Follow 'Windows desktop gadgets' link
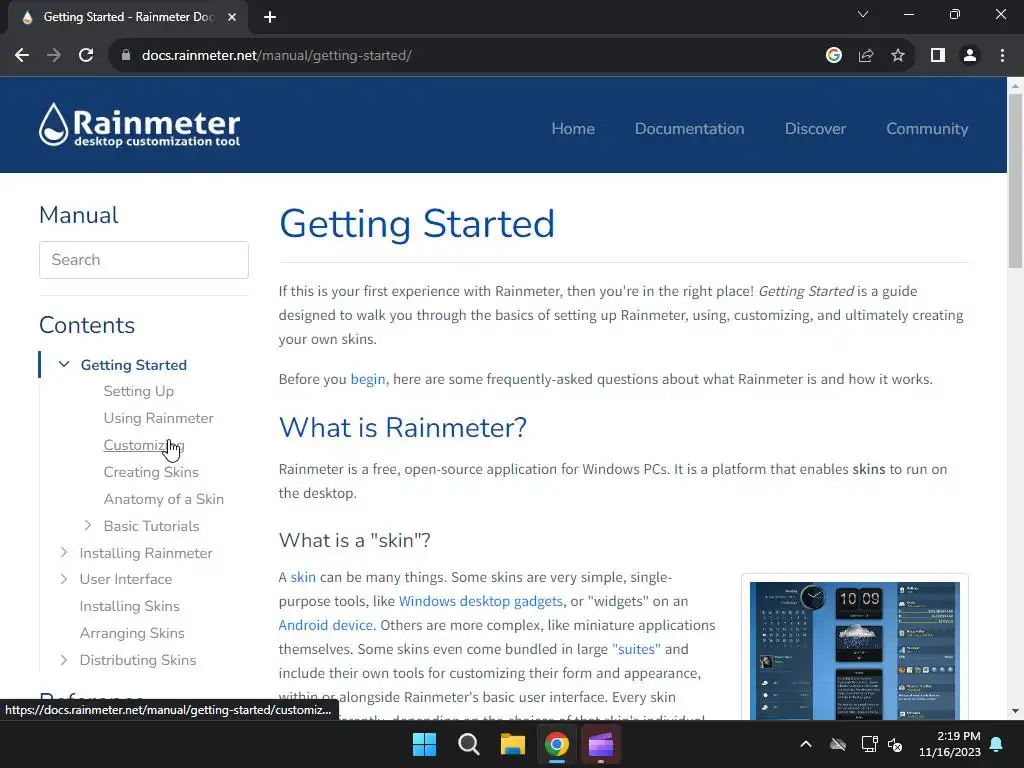1024x768 pixels. point(481,601)
